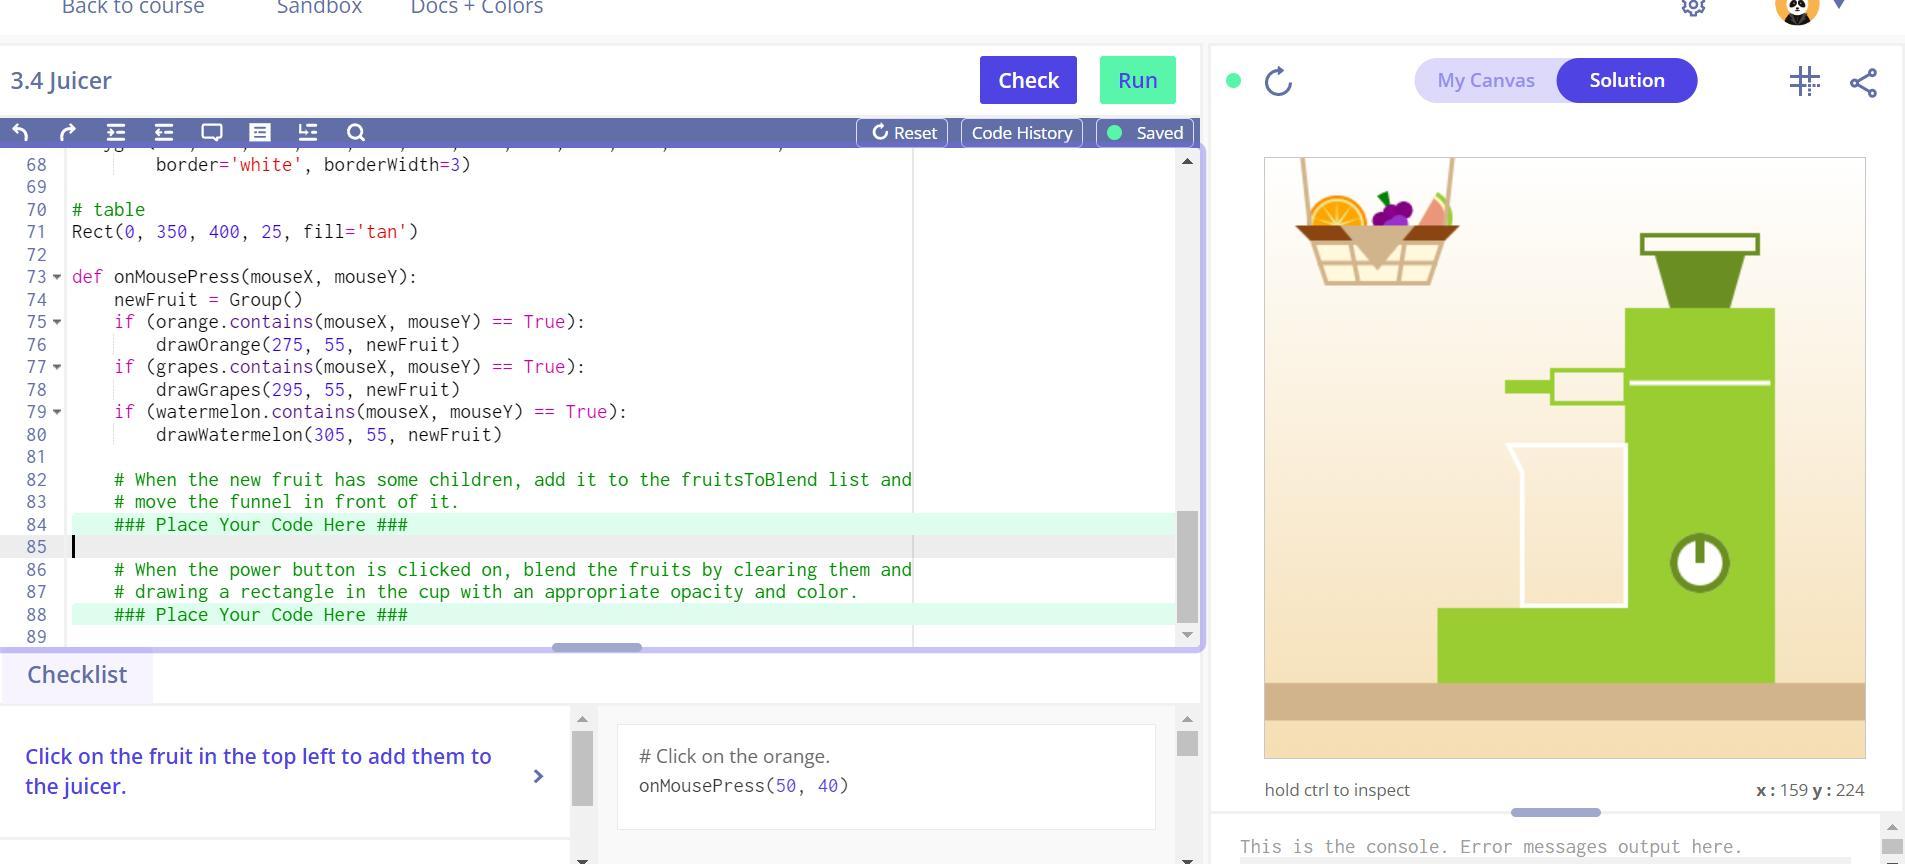Click the editor horizontal scrollbar thumb
Screen dimensions: 1905x864
click(596, 647)
